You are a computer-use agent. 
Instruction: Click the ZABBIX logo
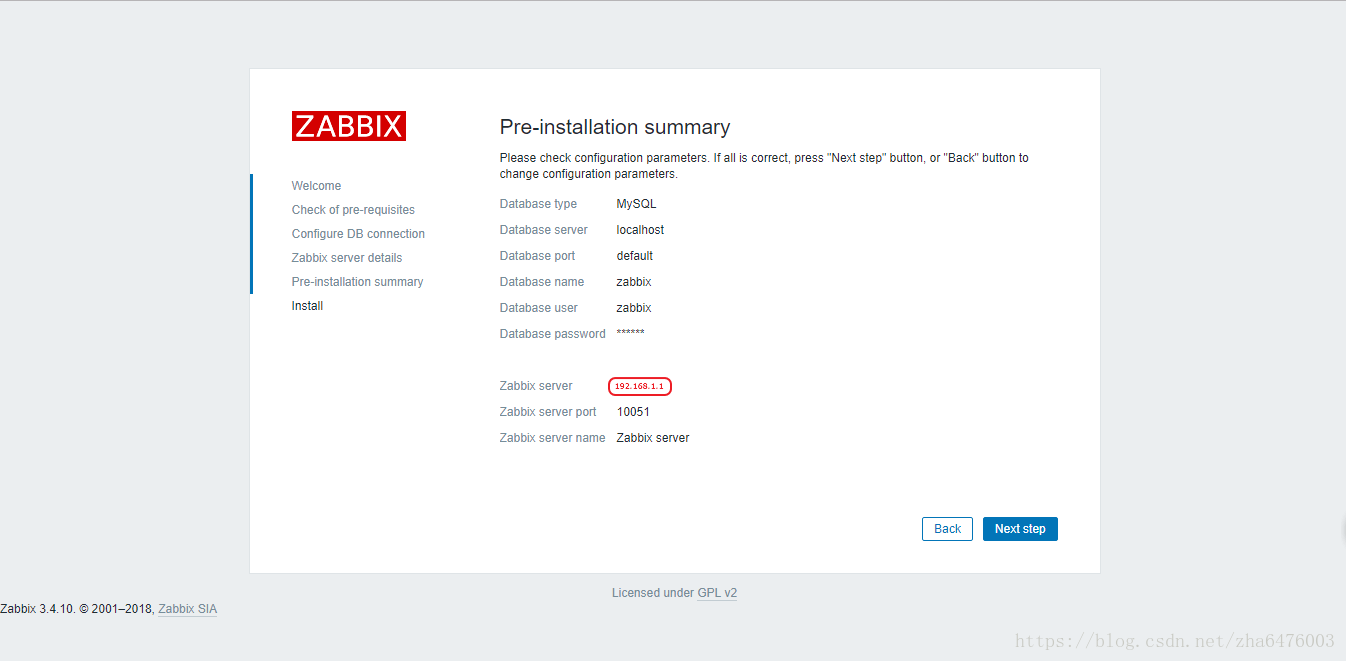click(x=349, y=126)
